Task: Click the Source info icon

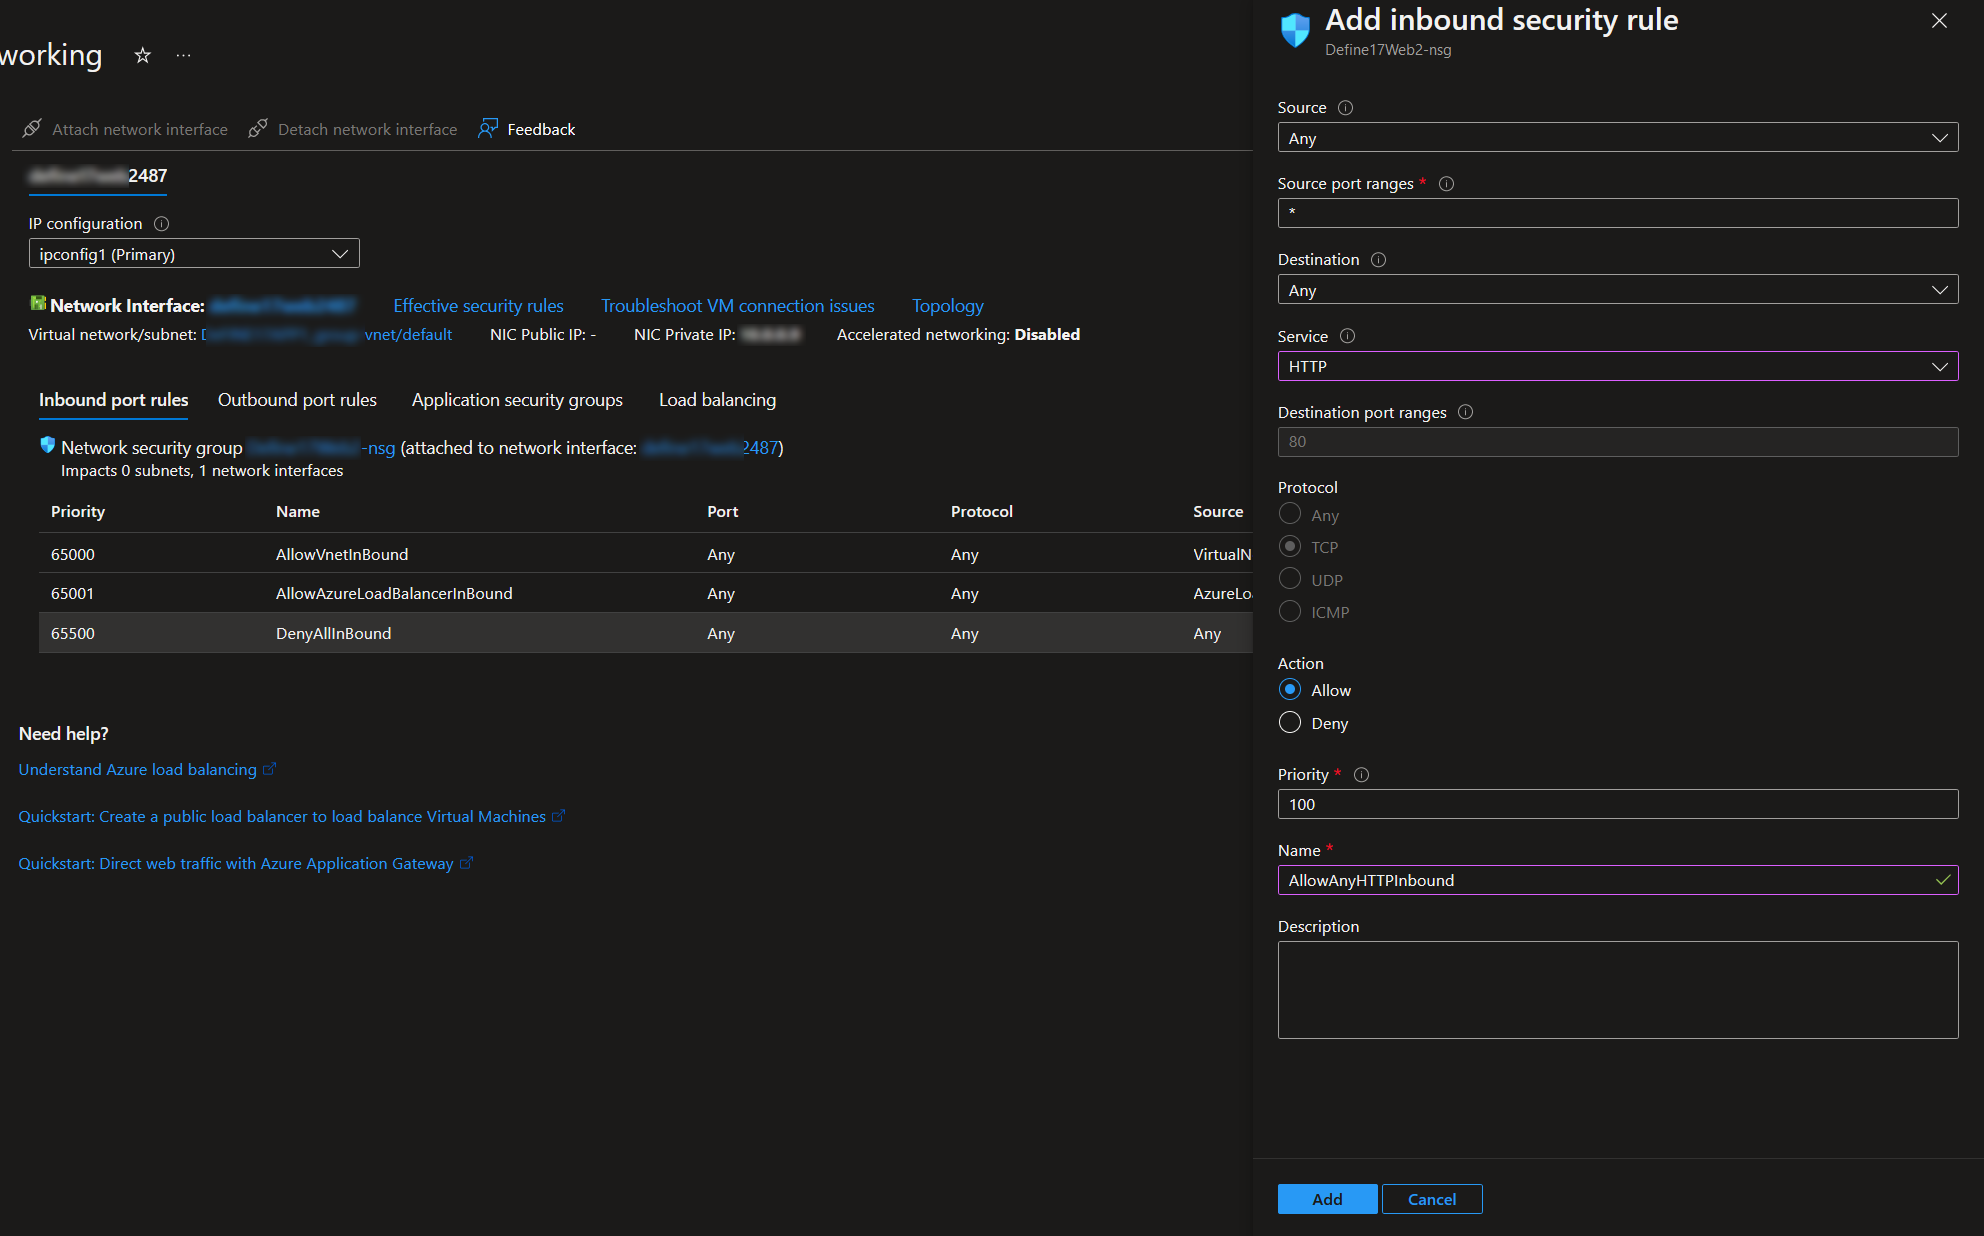Action: (x=1345, y=108)
